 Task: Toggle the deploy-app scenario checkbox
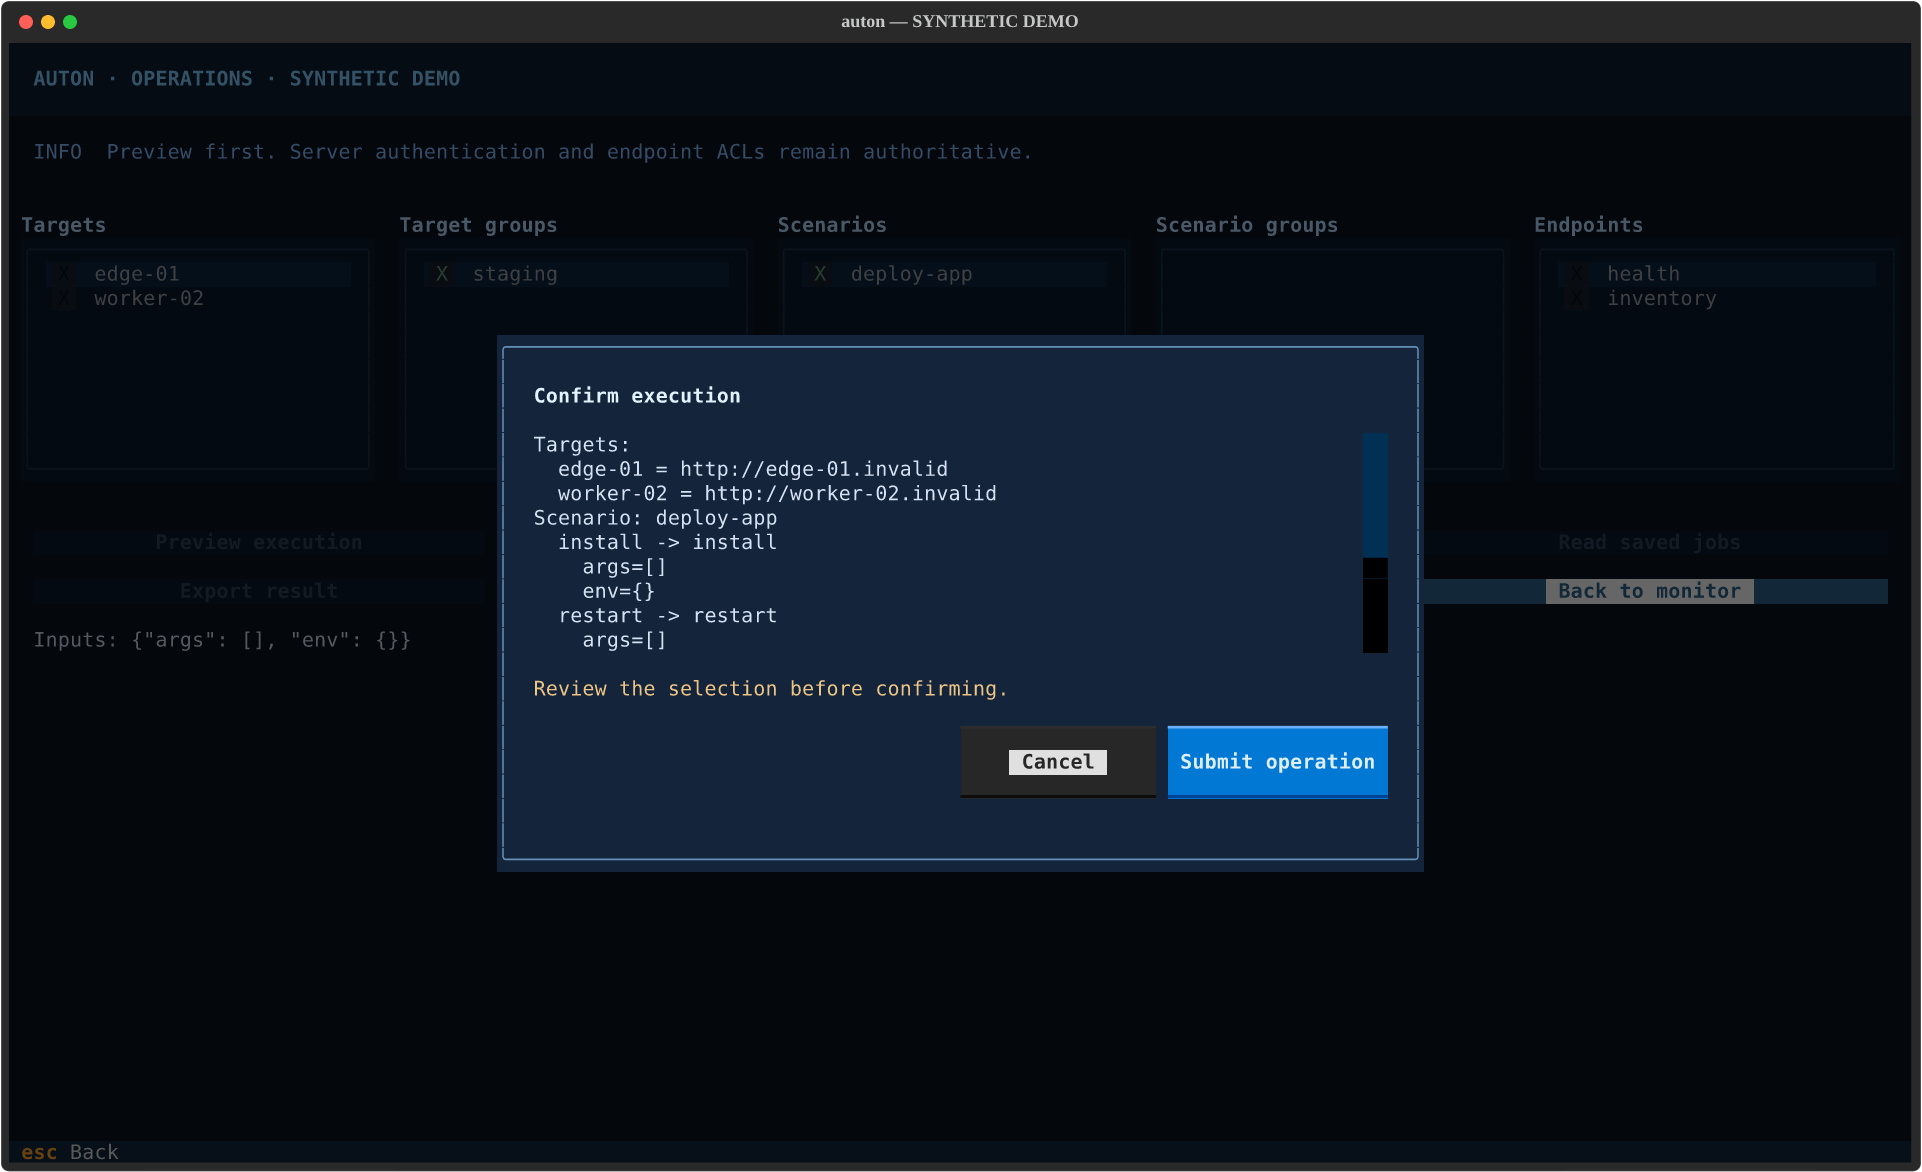pyautogui.click(x=820, y=274)
